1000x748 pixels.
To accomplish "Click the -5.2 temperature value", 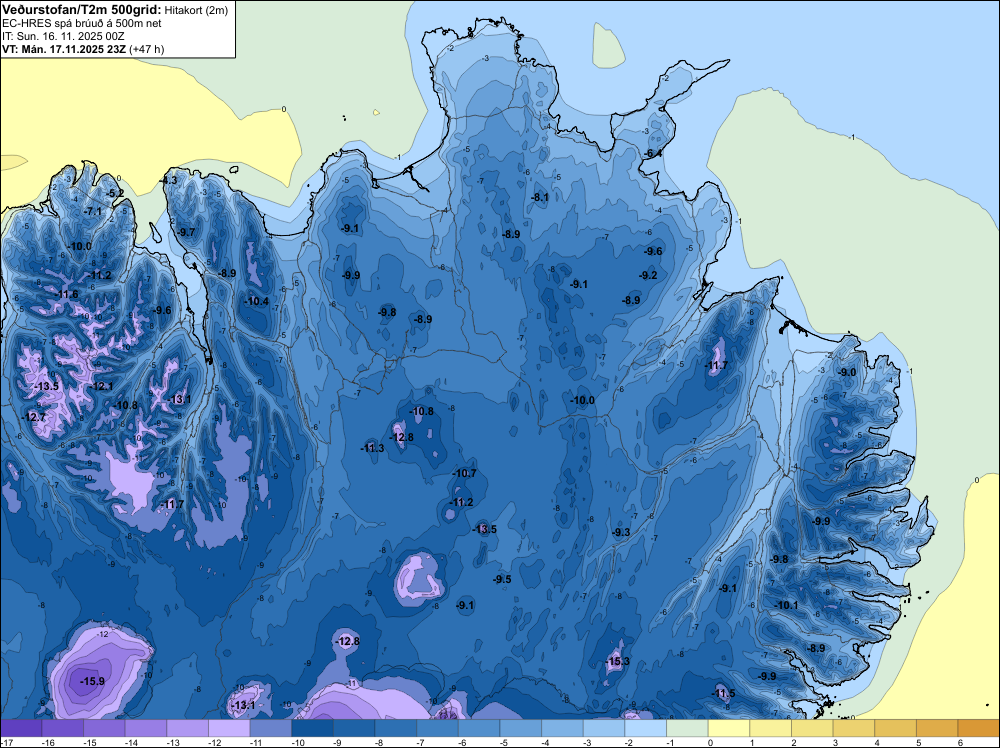I will pos(115,193).
